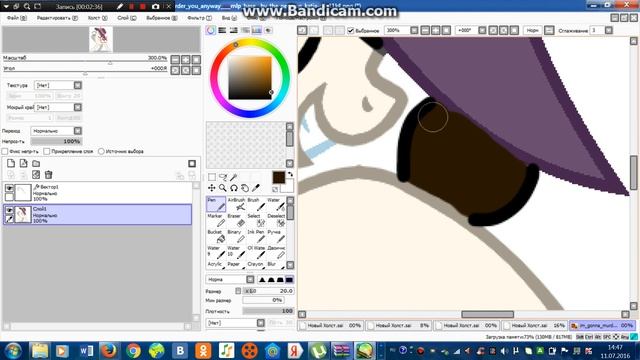Zoom out with Масштаб minus button
The width and height of the screenshot is (640, 360).
tap(175, 60)
